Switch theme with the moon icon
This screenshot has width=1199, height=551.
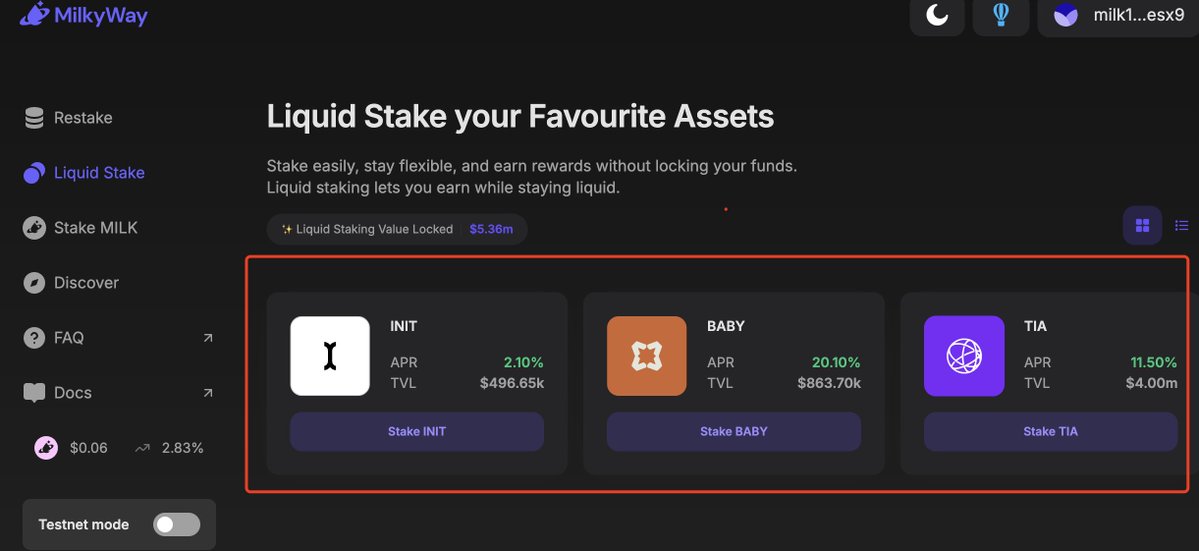coord(937,15)
